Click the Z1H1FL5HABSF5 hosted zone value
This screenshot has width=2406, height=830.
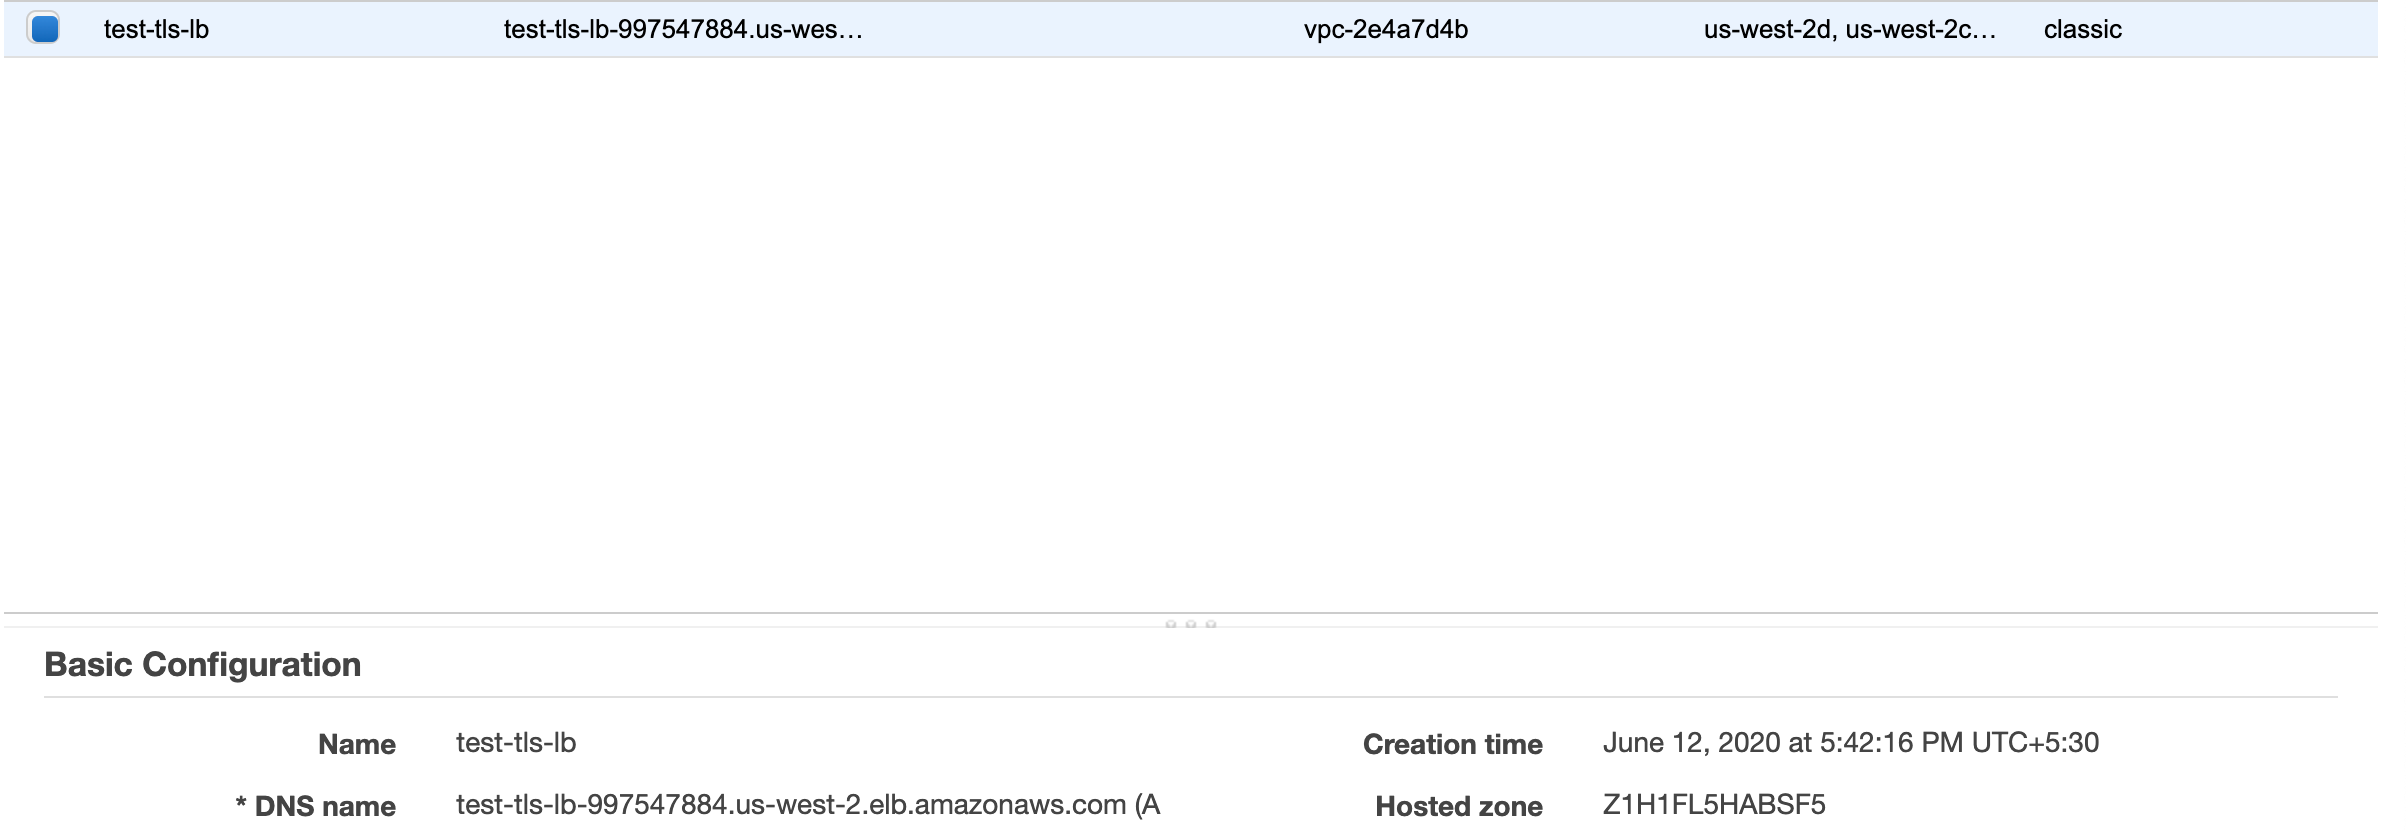click(x=1713, y=805)
